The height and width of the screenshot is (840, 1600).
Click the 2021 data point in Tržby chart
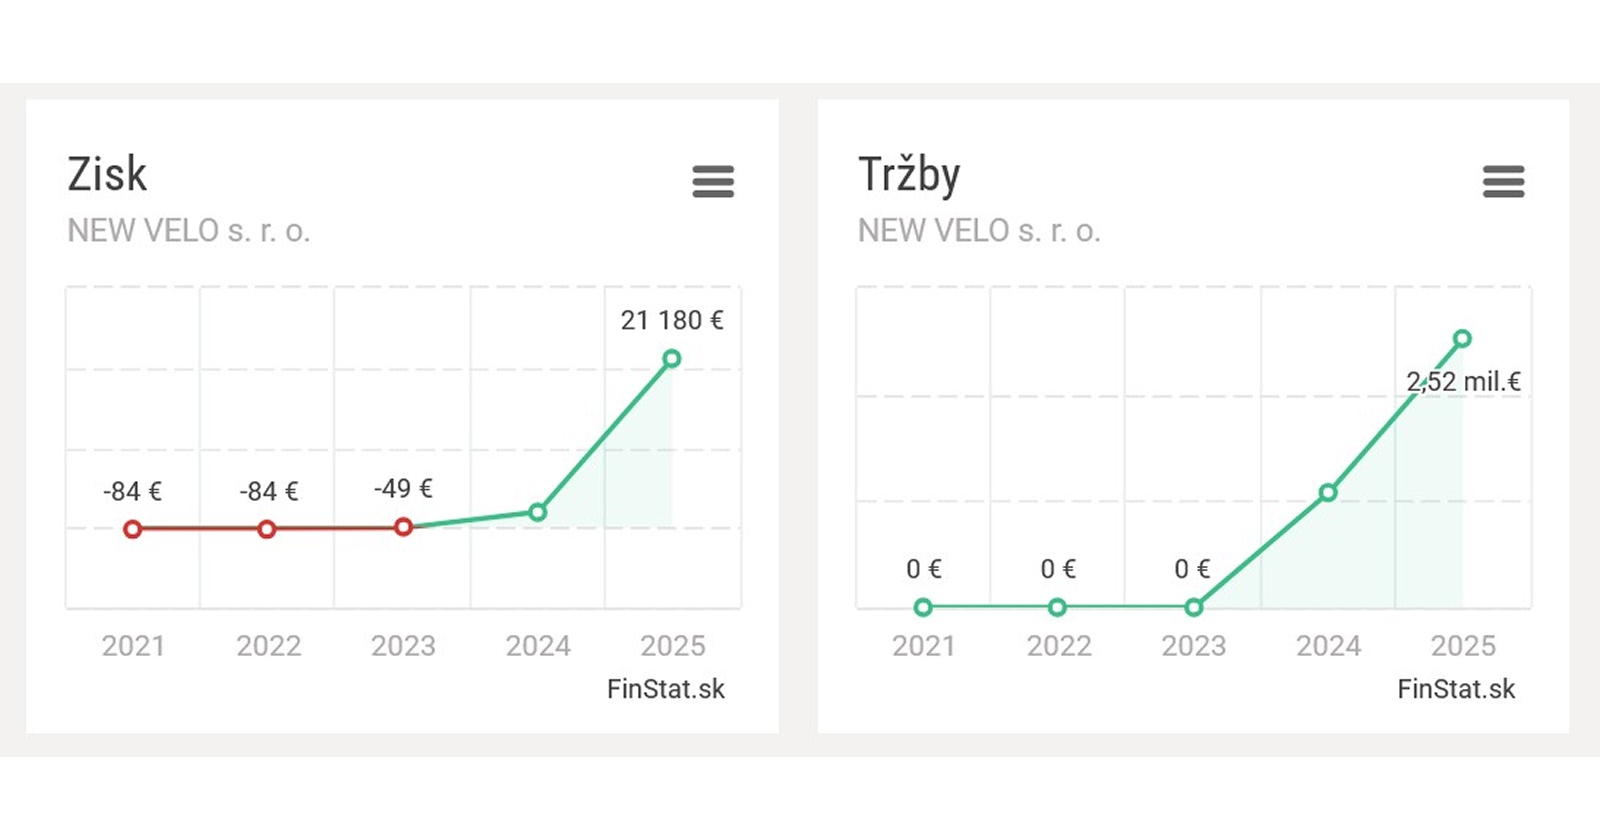click(923, 607)
